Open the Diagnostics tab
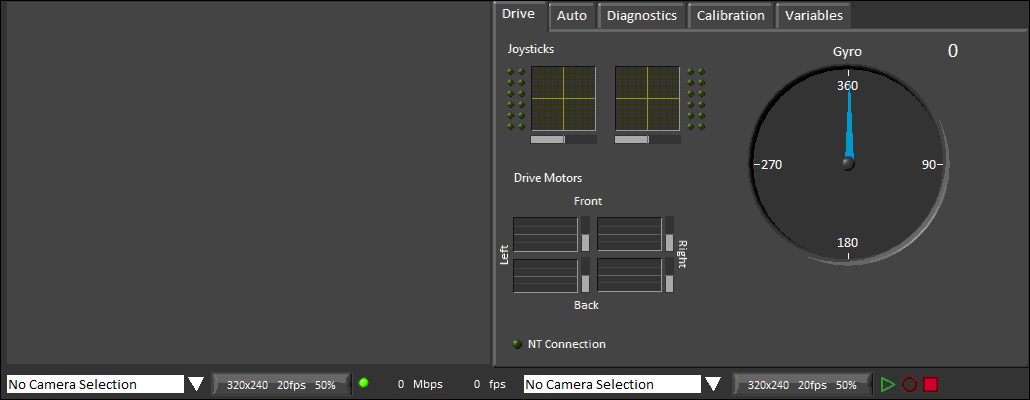 (642, 16)
